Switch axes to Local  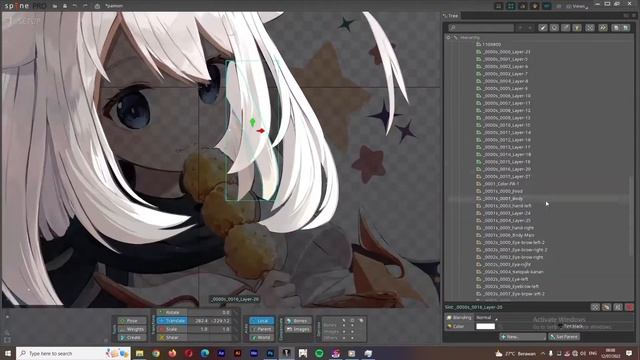pyautogui.click(x=262, y=321)
